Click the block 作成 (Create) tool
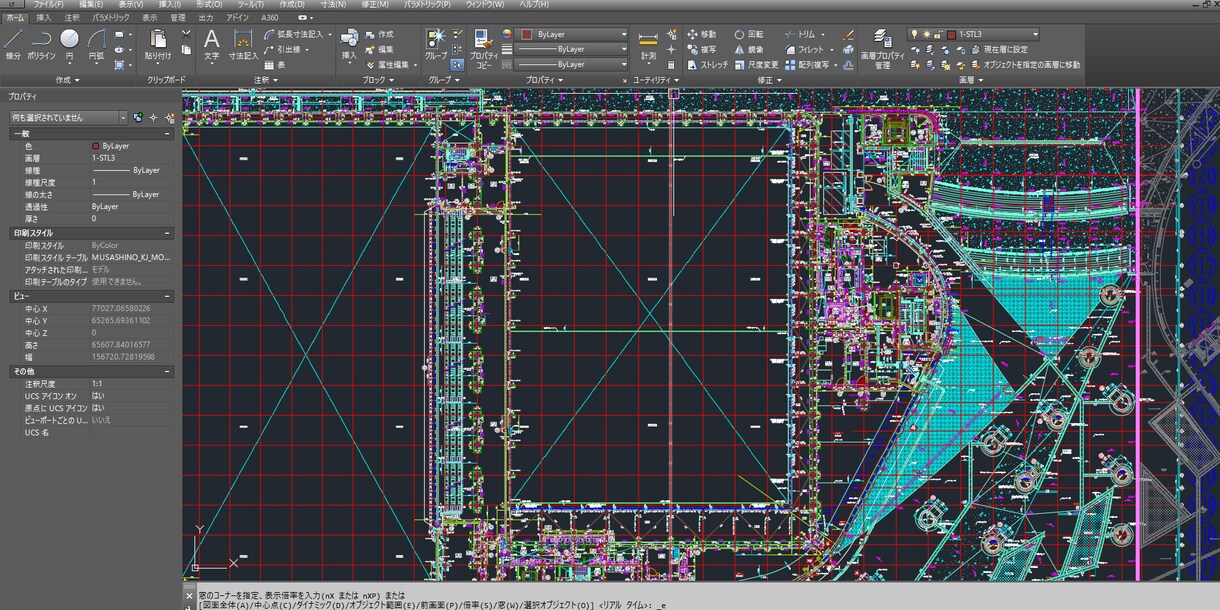Image resolution: width=1220 pixels, height=610 pixels. pos(379,34)
